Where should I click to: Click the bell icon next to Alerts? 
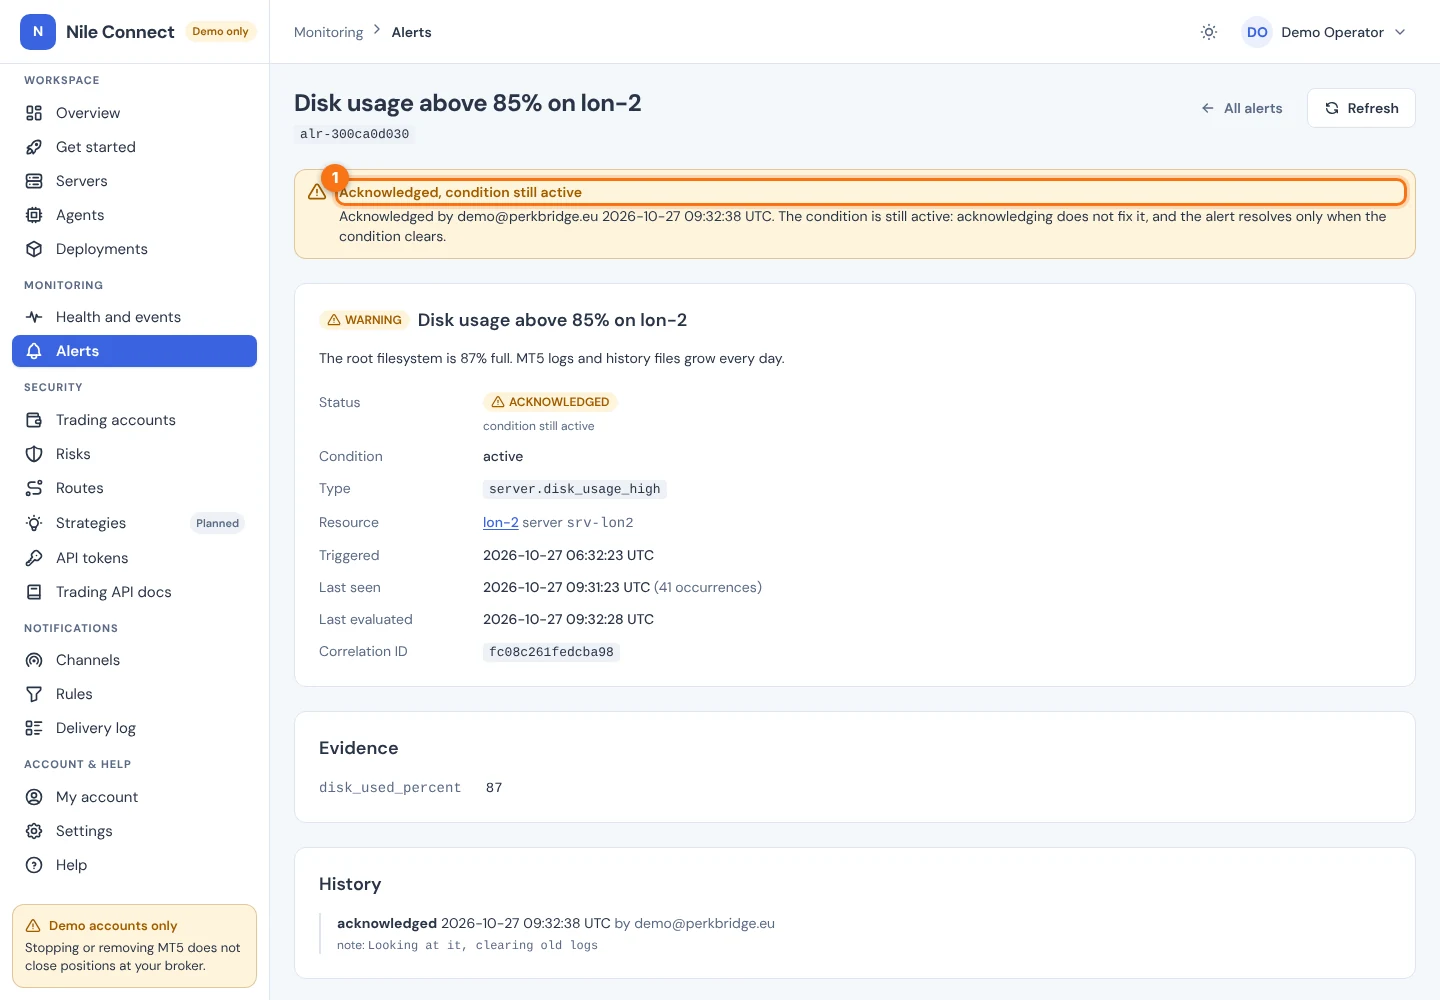(x=34, y=351)
